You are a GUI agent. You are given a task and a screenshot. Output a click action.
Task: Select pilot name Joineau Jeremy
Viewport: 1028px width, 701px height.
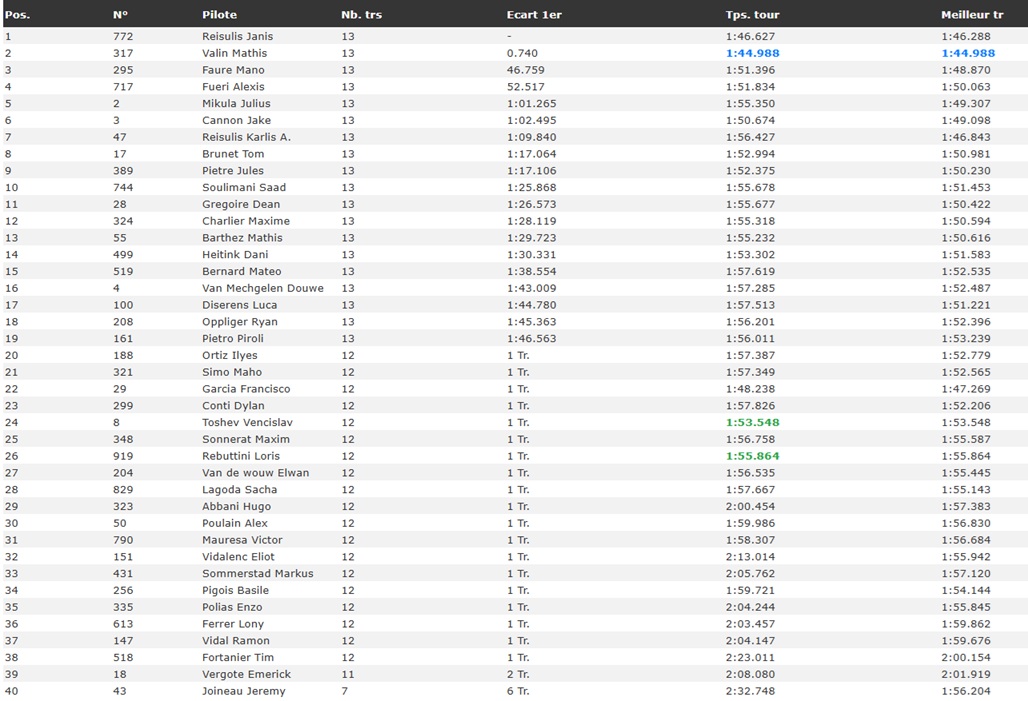(243, 691)
